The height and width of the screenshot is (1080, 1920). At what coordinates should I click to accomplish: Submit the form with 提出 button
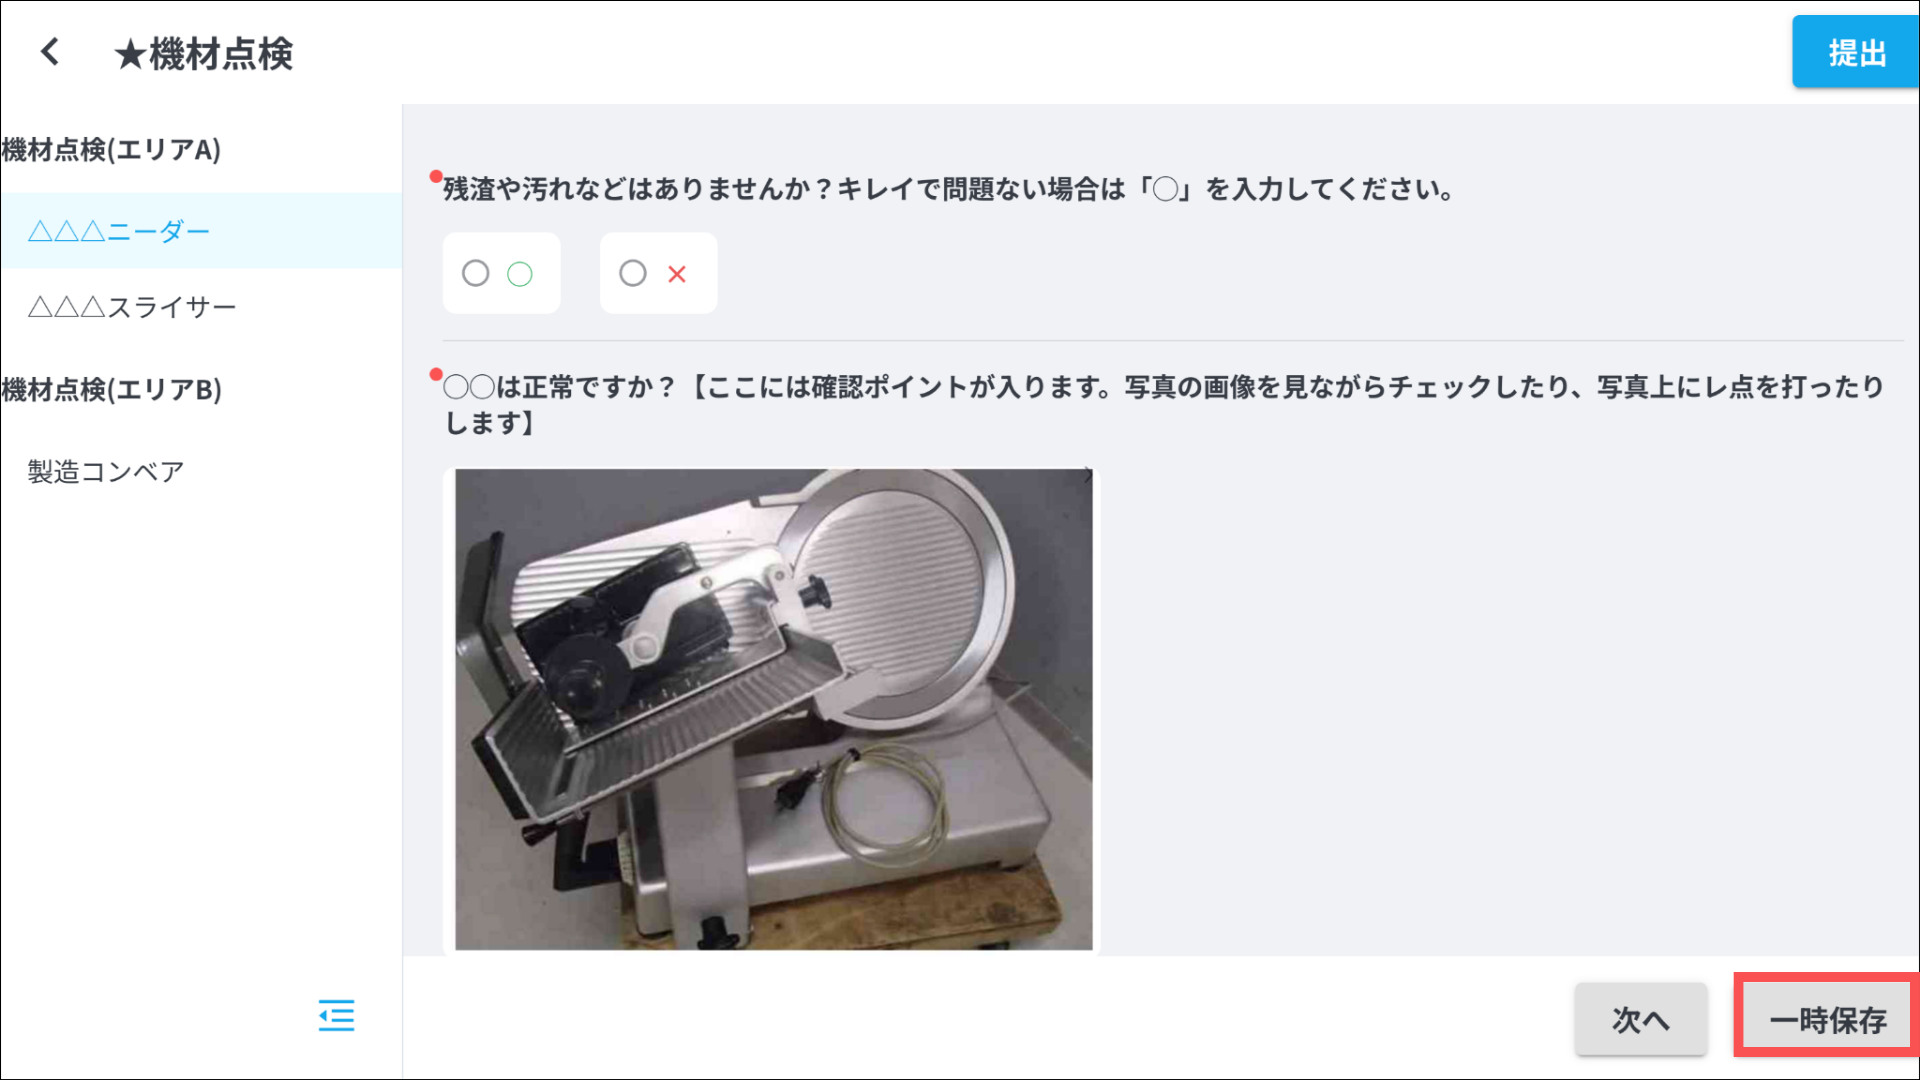(1855, 52)
